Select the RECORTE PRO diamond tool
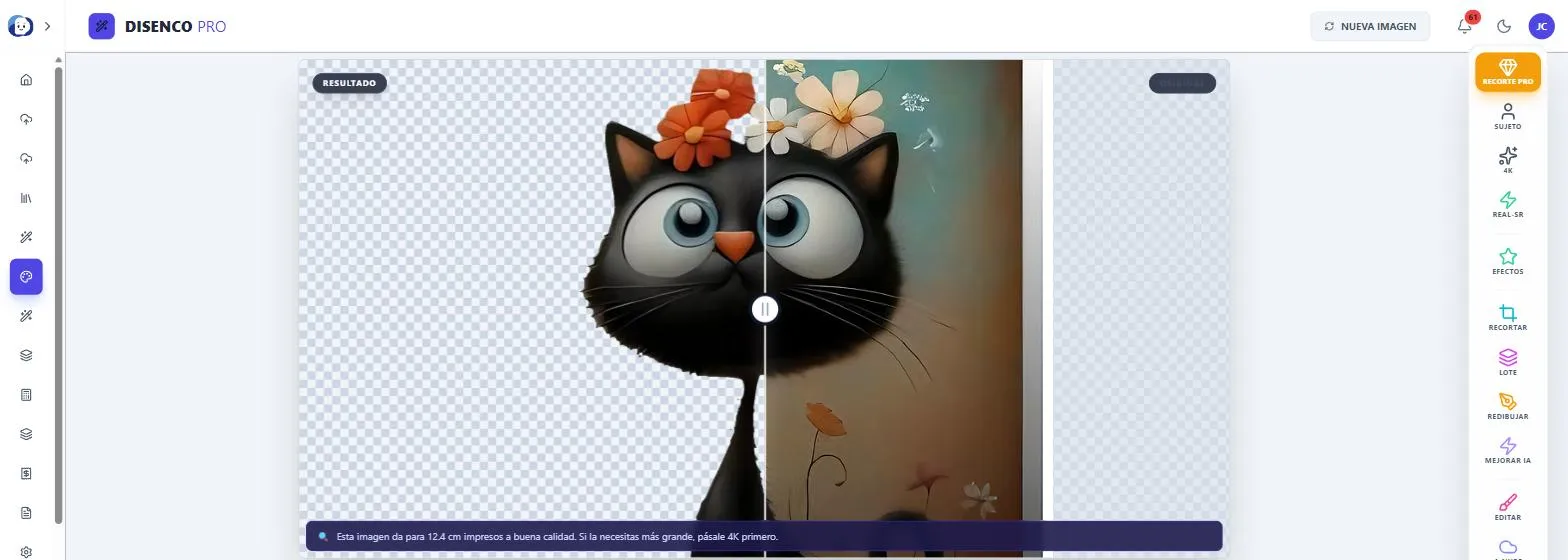Image resolution: width=1568 pixels, height=560 pixels. click(1508, 72)
